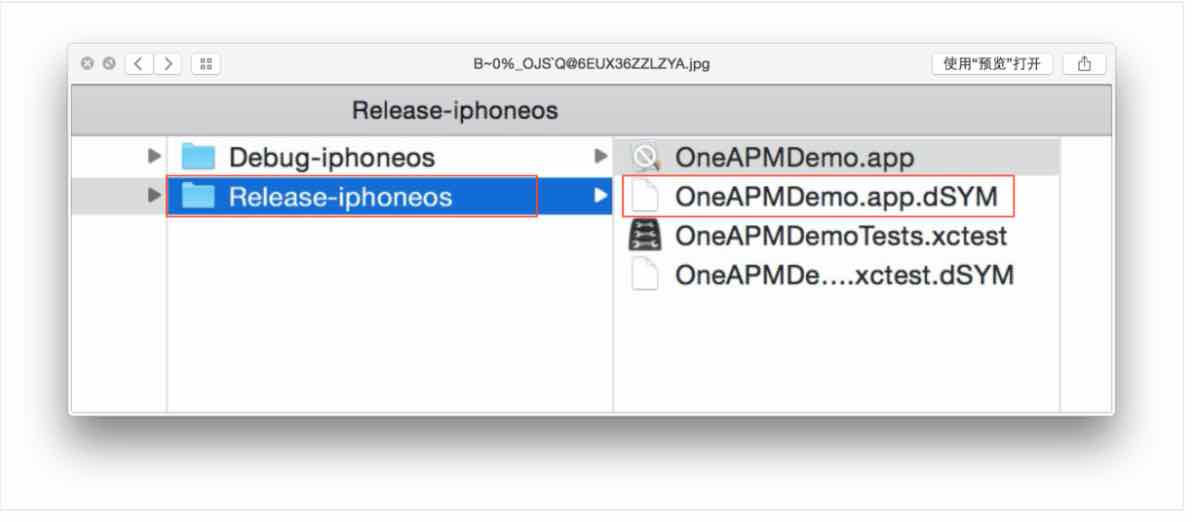The height and width of the screenshot is (522, 1192).
Task: Go to the next item with forward arrow
Action: click(x=168, y=64)
